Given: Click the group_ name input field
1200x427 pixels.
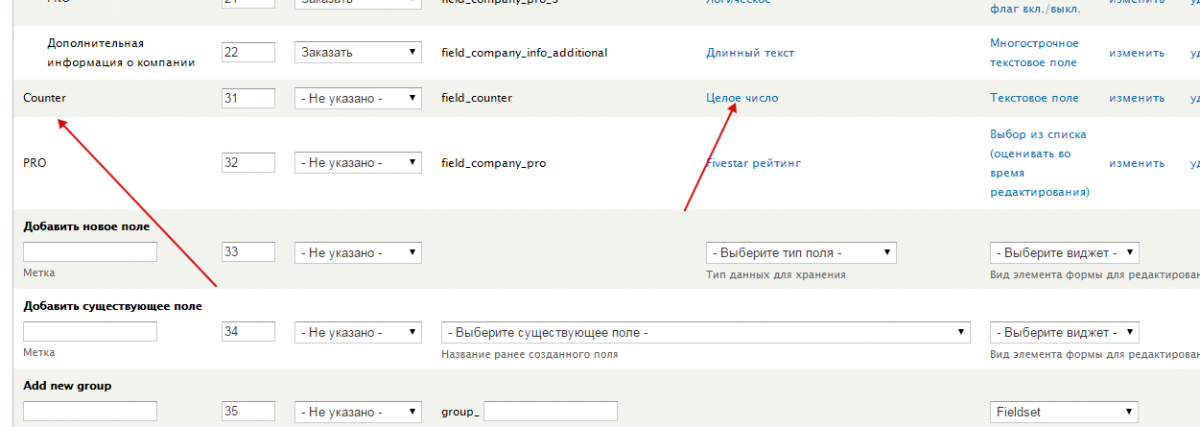Looking at the screenshot, I should (x=550, y=412).
